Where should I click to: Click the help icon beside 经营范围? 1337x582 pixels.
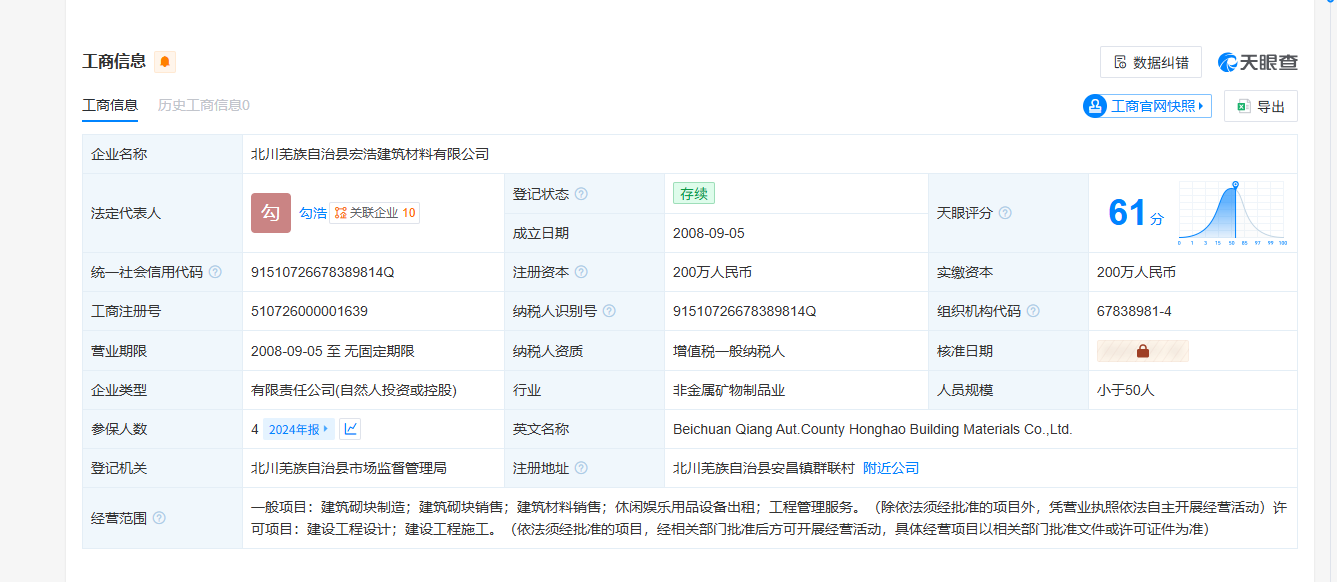click(159, 518)
